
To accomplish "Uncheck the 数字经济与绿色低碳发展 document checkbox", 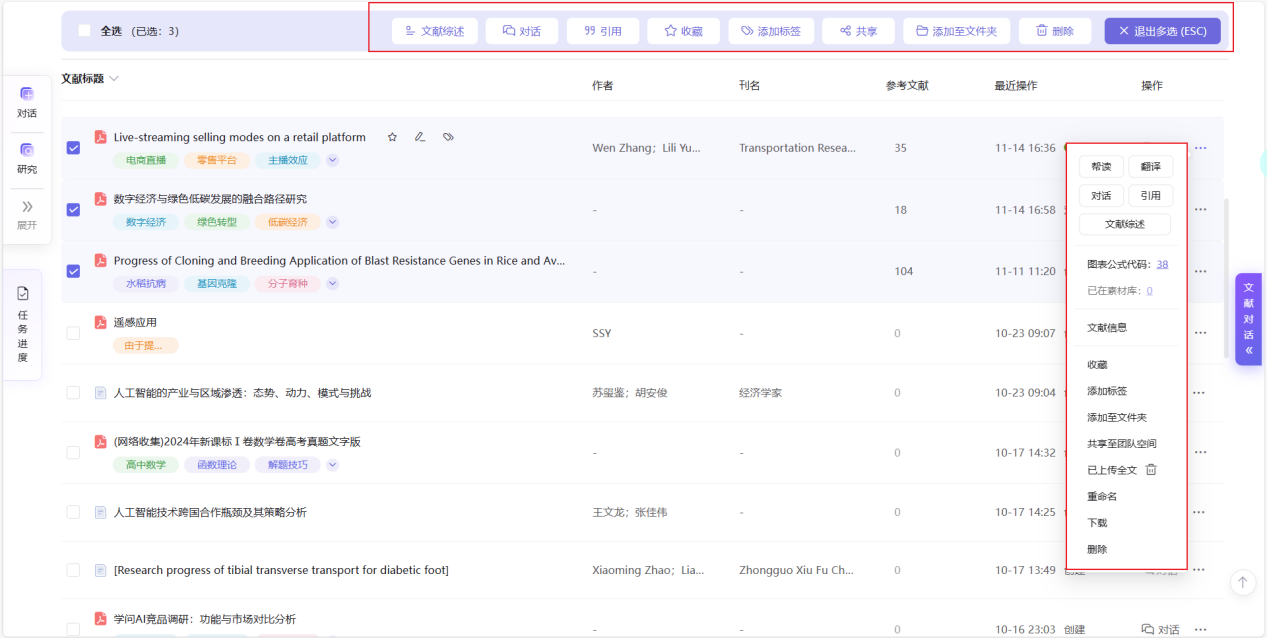I will (x=73, y=210).
